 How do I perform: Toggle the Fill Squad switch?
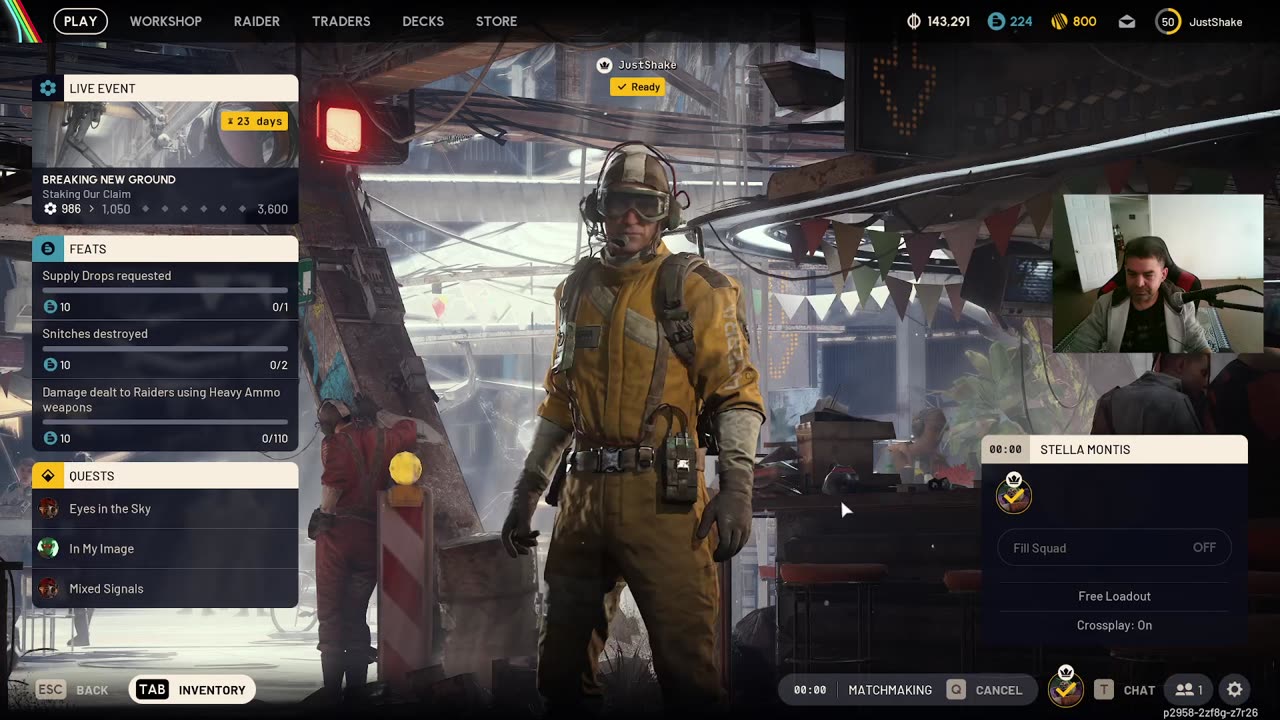1114,548
